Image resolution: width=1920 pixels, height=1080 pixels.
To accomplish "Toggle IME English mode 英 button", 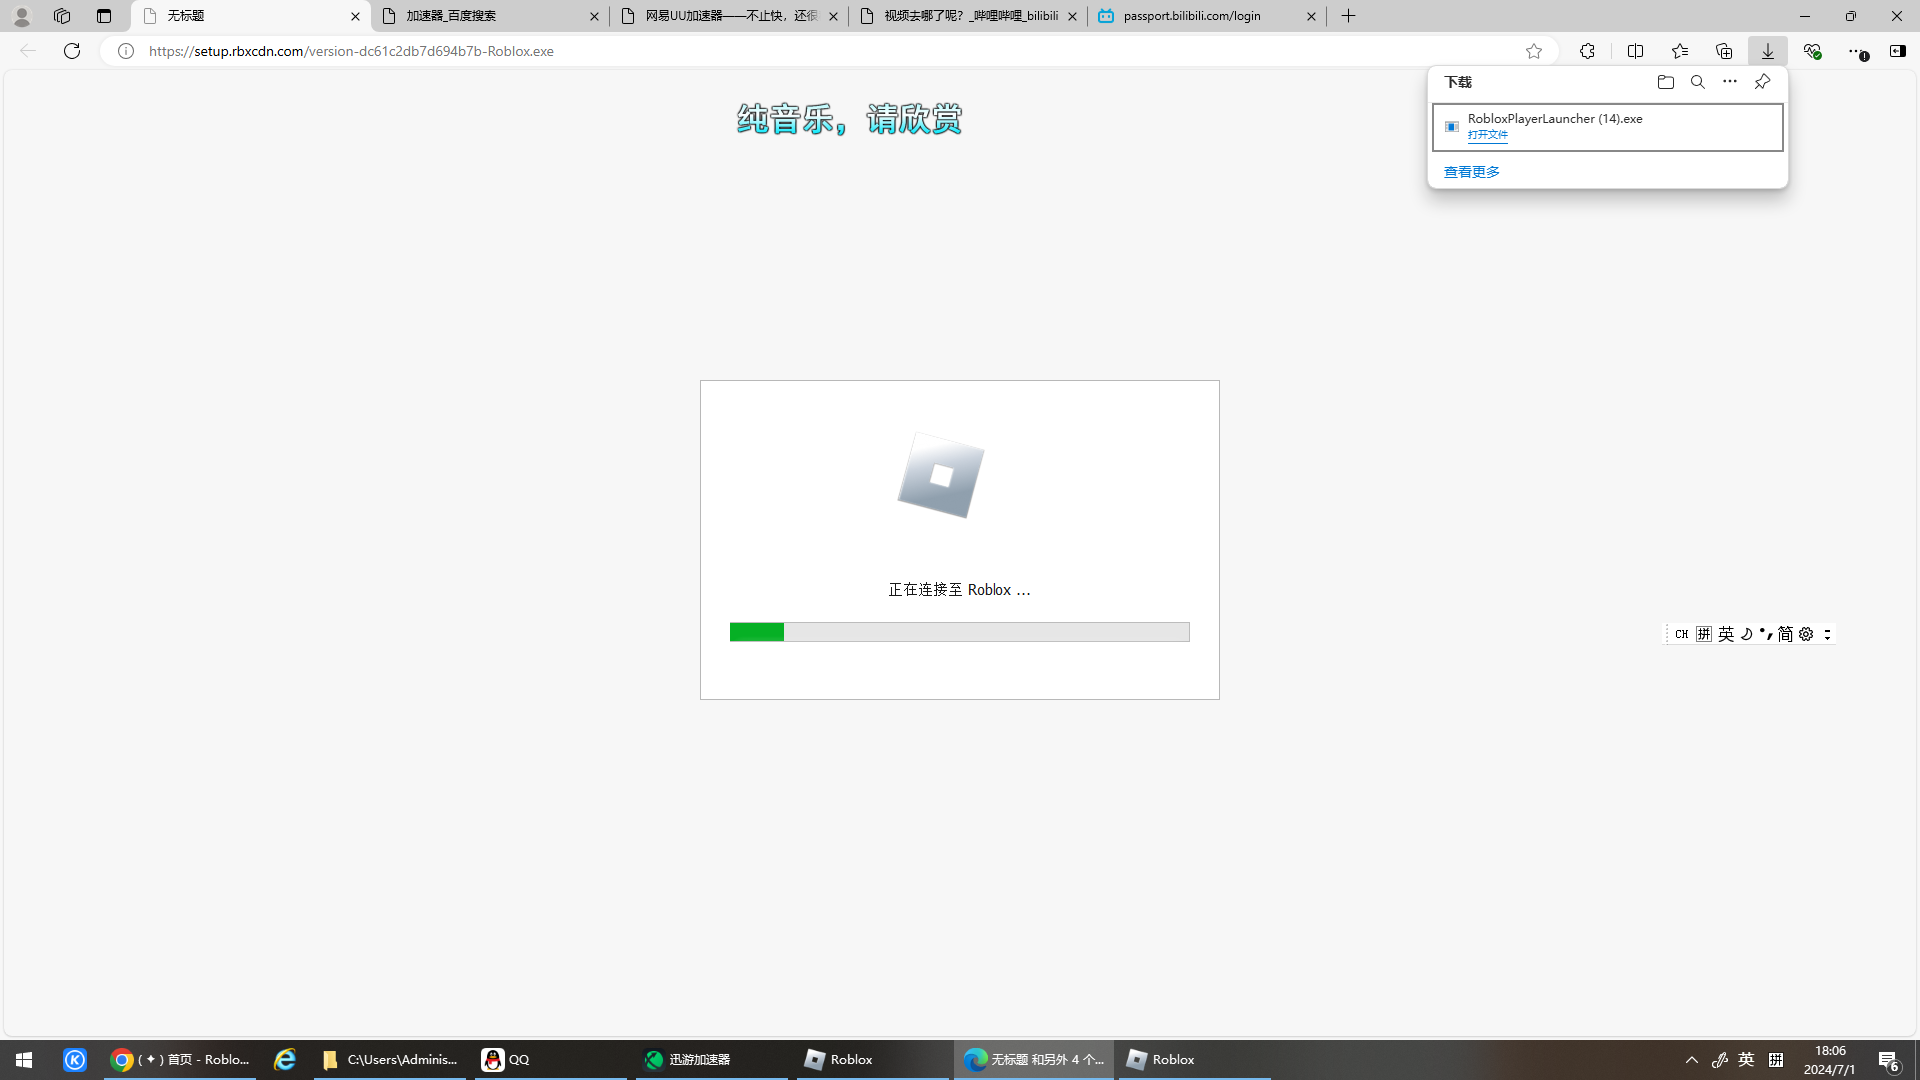I will point(1726,634).
